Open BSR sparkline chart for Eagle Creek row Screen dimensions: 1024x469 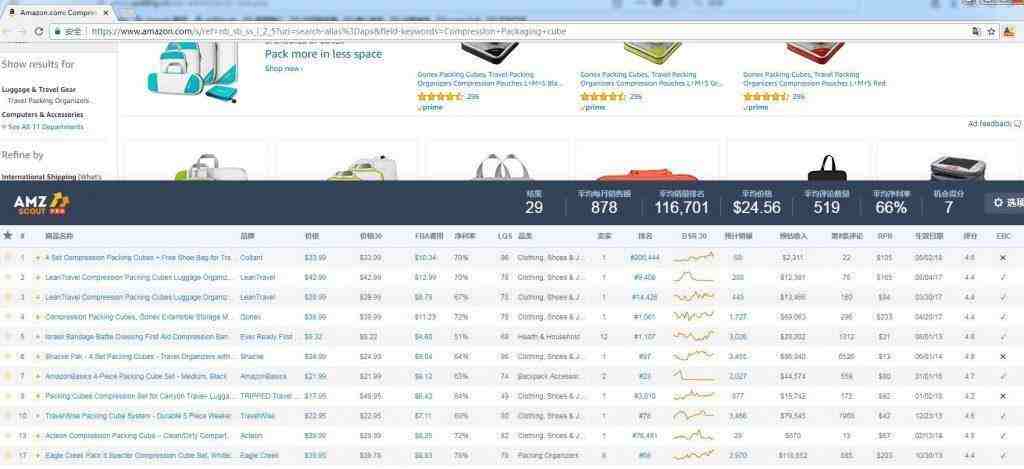click(x=694, y=455)
